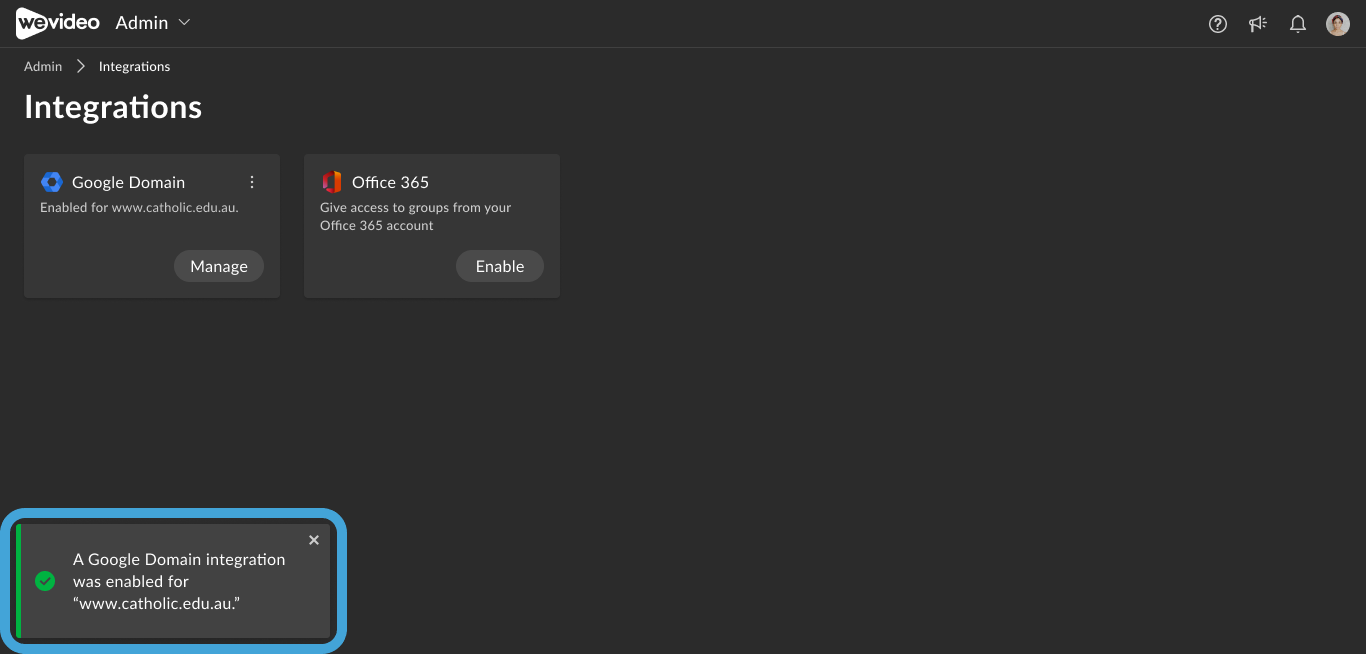
Task: Click the "Enabled for www.catholic.edu.au." text
Action: tap(139, 208)
